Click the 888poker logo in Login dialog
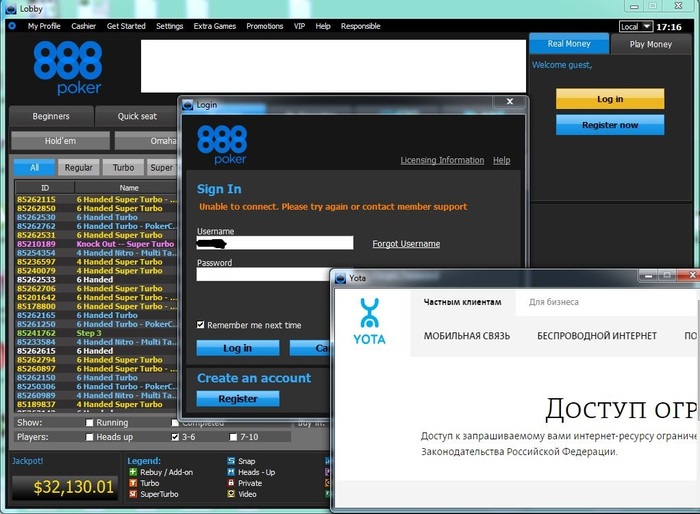700x514 pixels. (x=222, y=144)
